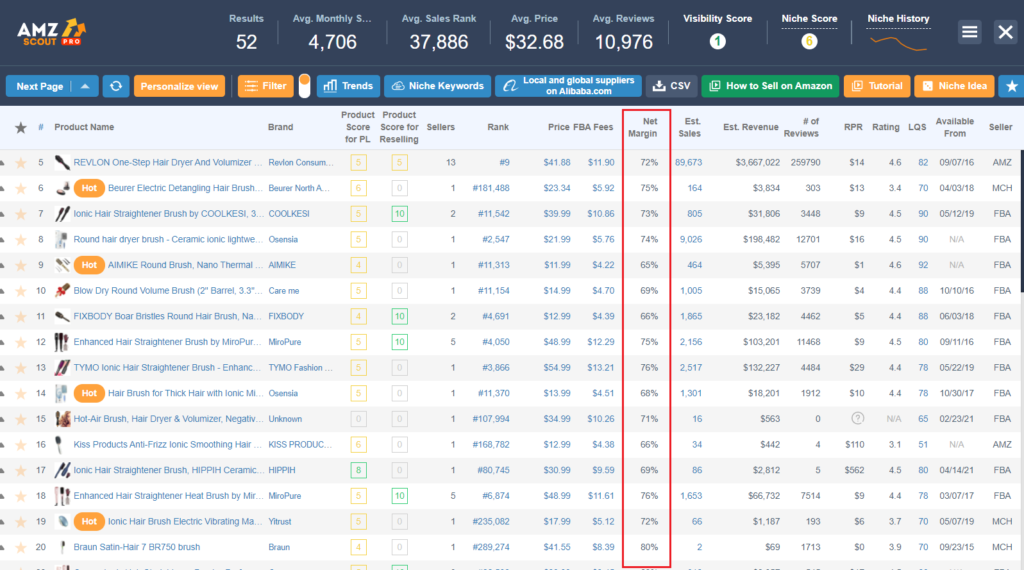Screen dimensions: 1024x570
Task: Star the TYMO Ionic Hair Straightener row
Action: [x=20, y=367]
